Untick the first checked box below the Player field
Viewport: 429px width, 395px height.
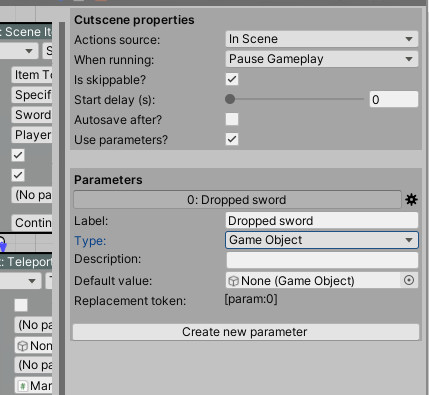click(18, 155)
